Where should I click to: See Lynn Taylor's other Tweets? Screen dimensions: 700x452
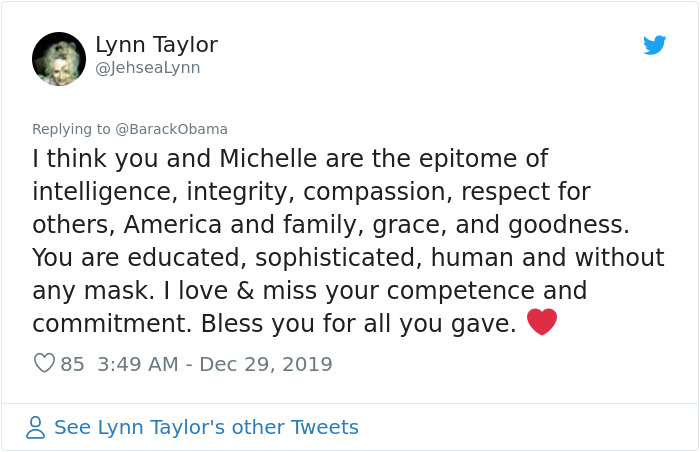206,428
